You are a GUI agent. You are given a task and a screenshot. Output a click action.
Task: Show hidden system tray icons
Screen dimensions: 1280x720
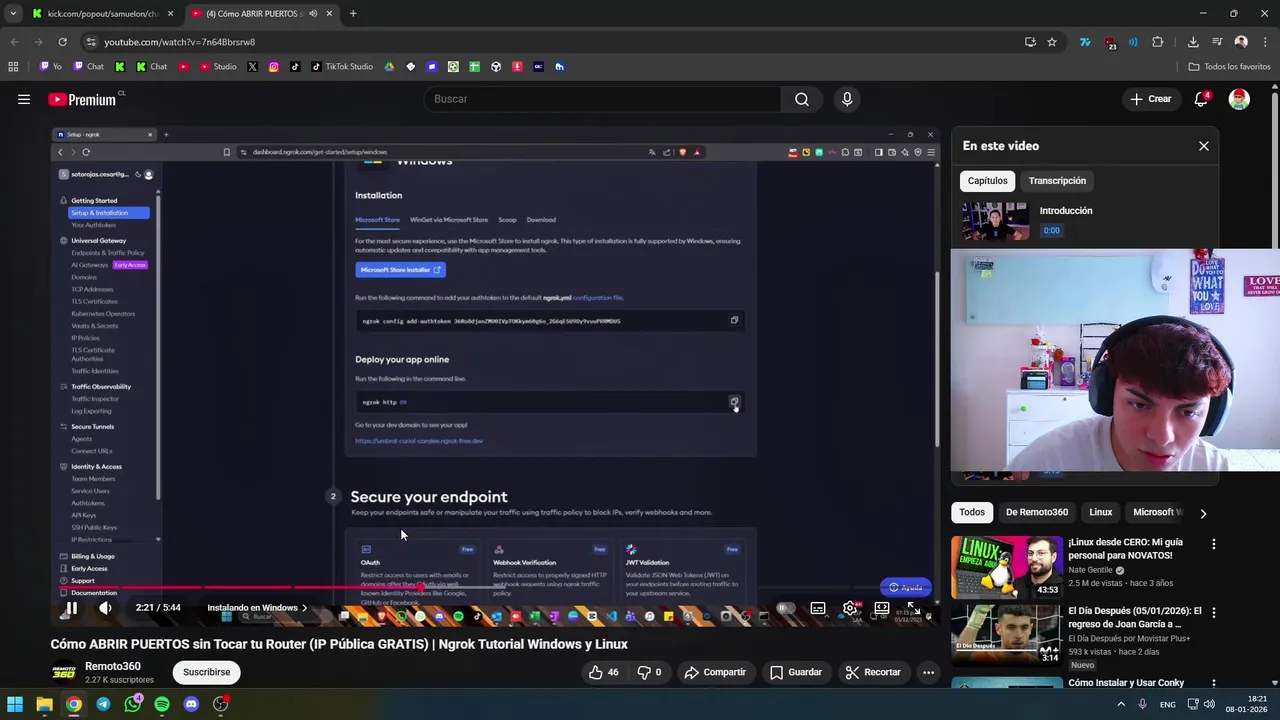pyautogui.click(x=1120, y=704)
